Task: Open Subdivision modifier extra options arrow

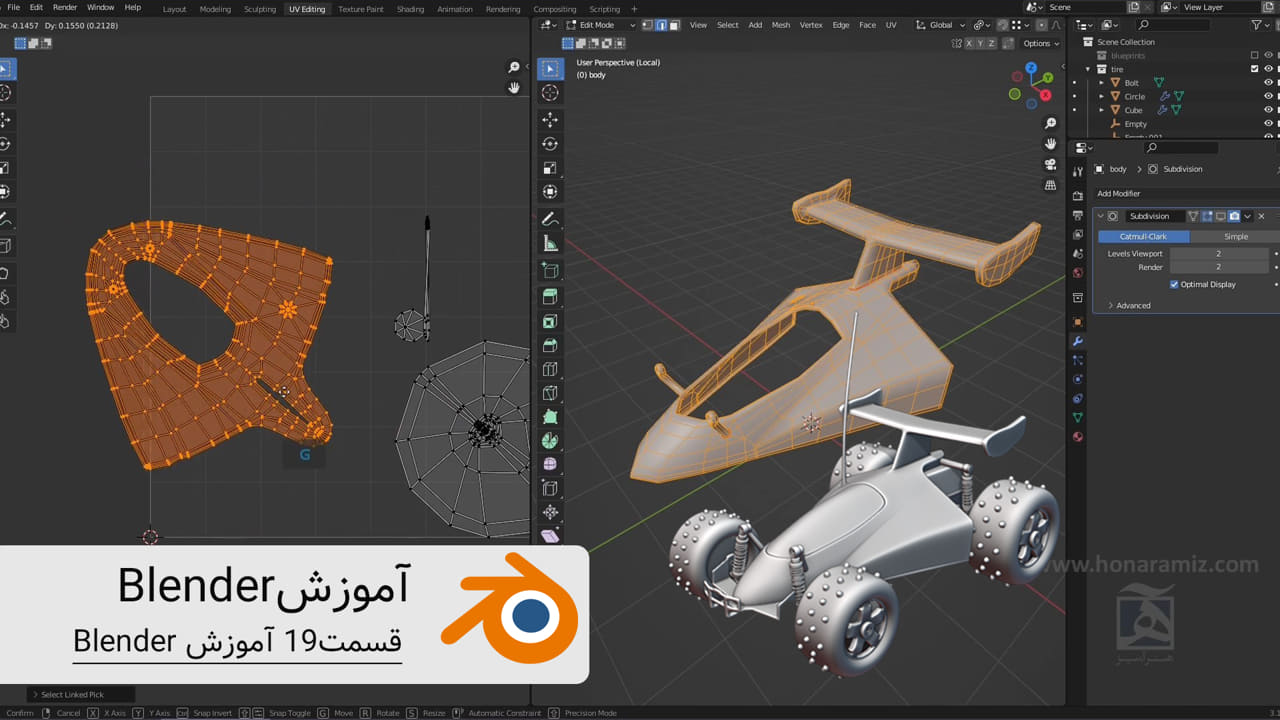Action: point(1248,216)
